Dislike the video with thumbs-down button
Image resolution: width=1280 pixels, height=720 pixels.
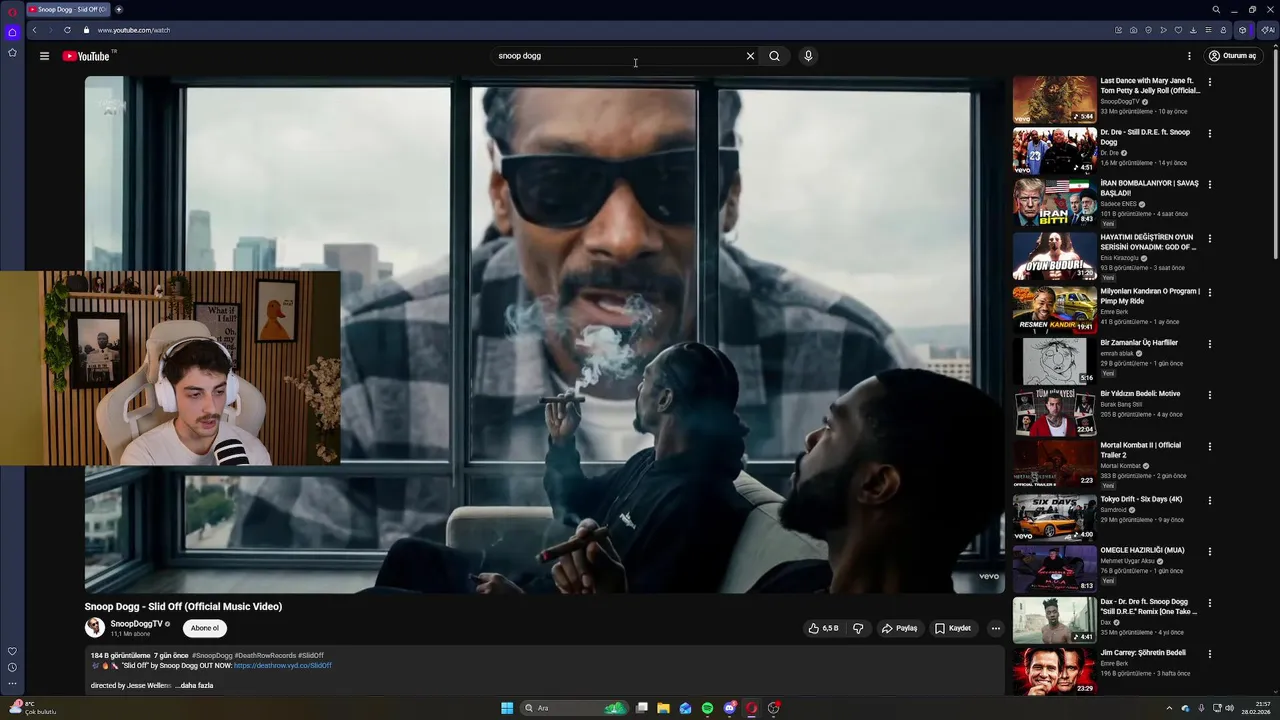pos(858,628)
